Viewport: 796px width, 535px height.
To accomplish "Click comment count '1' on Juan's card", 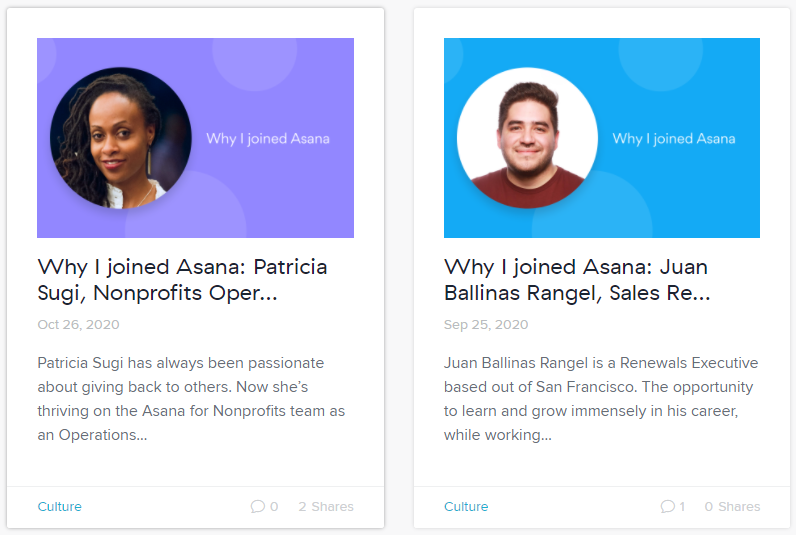I will click(x=682, y=507).
